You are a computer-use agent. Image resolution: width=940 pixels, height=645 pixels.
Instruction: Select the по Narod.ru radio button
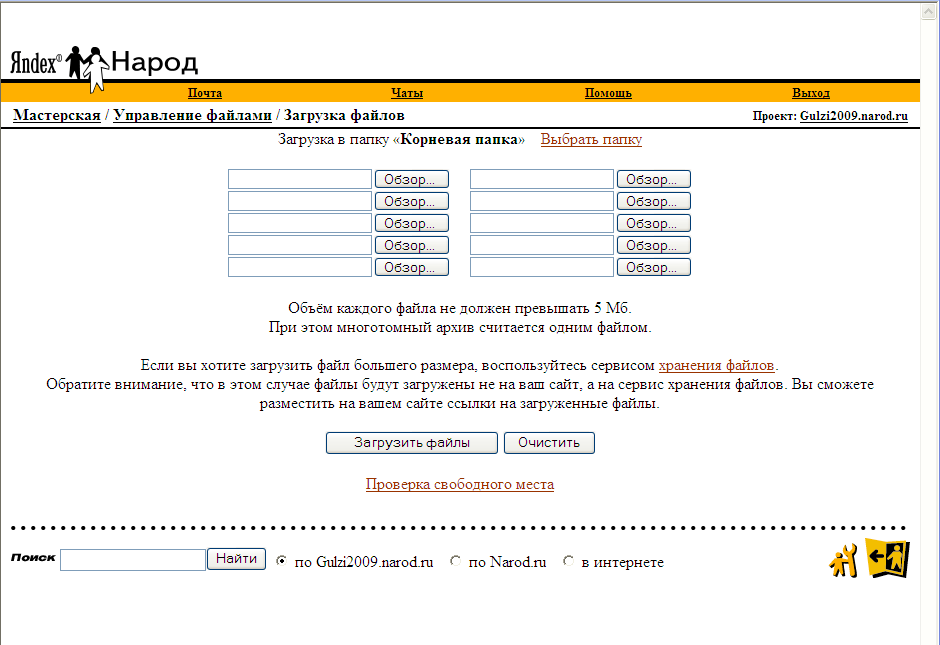pyautogui.click(x=455, y=561)
